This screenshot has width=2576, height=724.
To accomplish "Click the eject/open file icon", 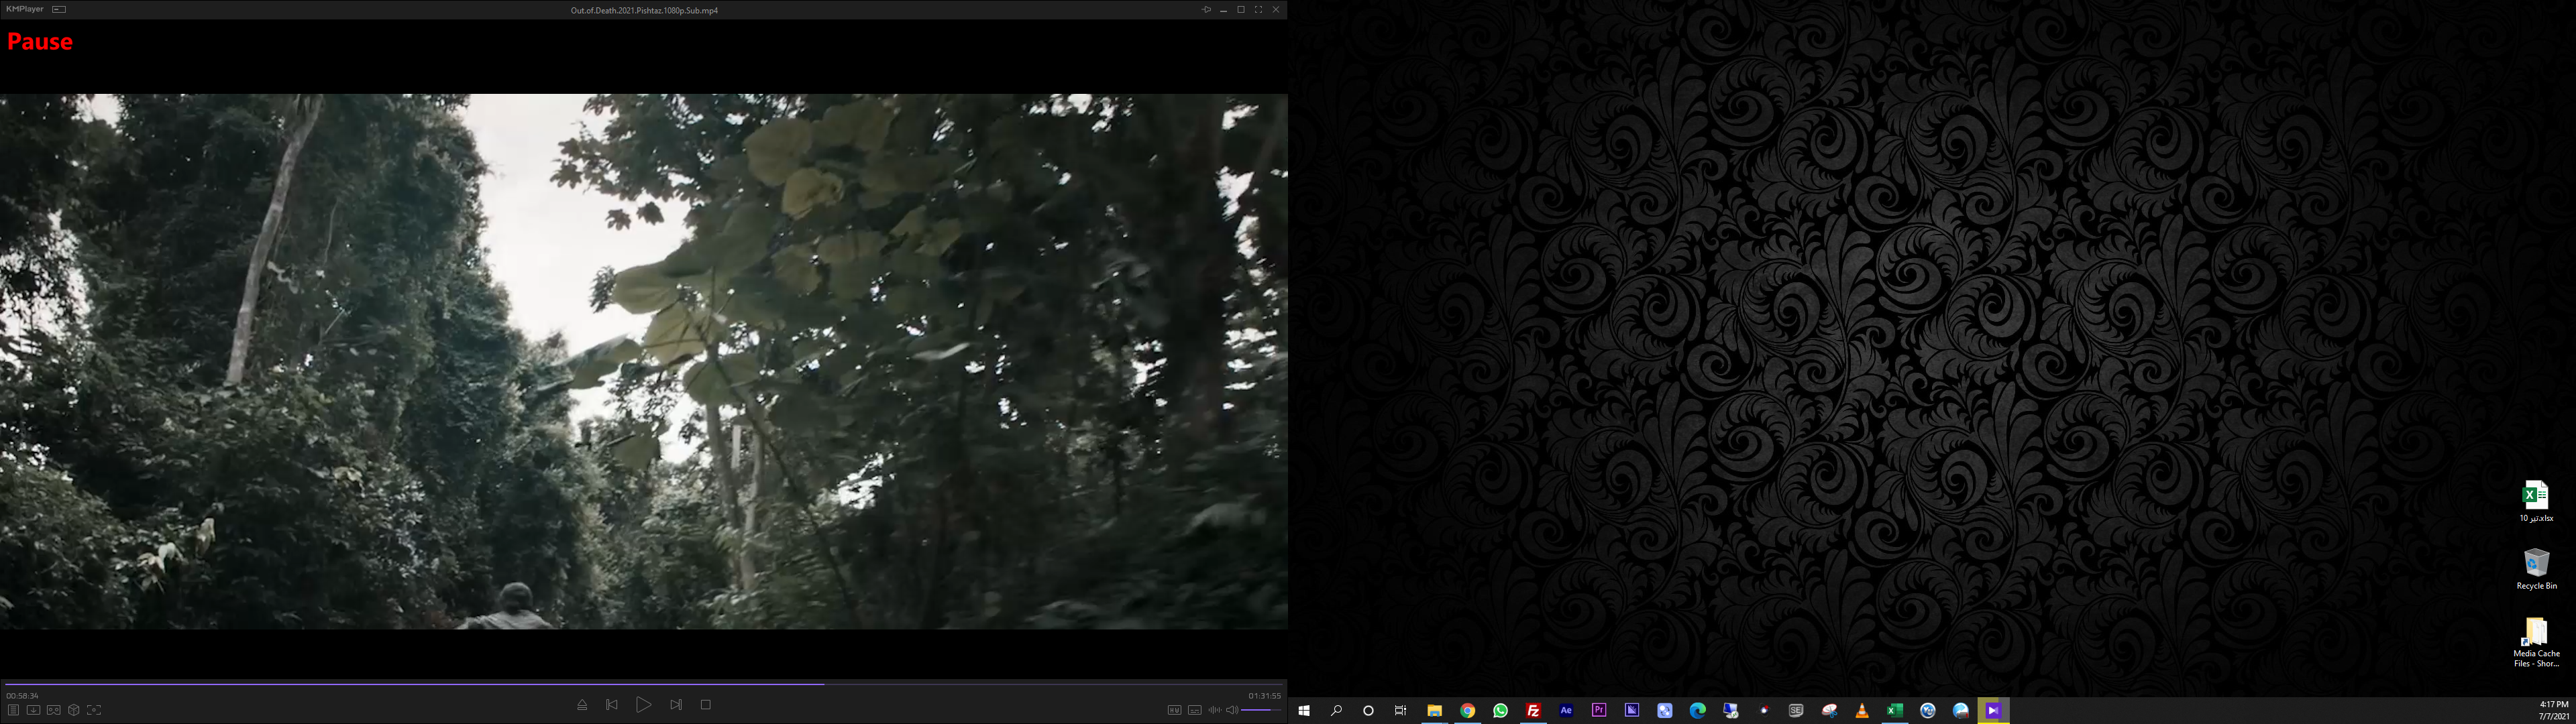I will pos(582,705).
